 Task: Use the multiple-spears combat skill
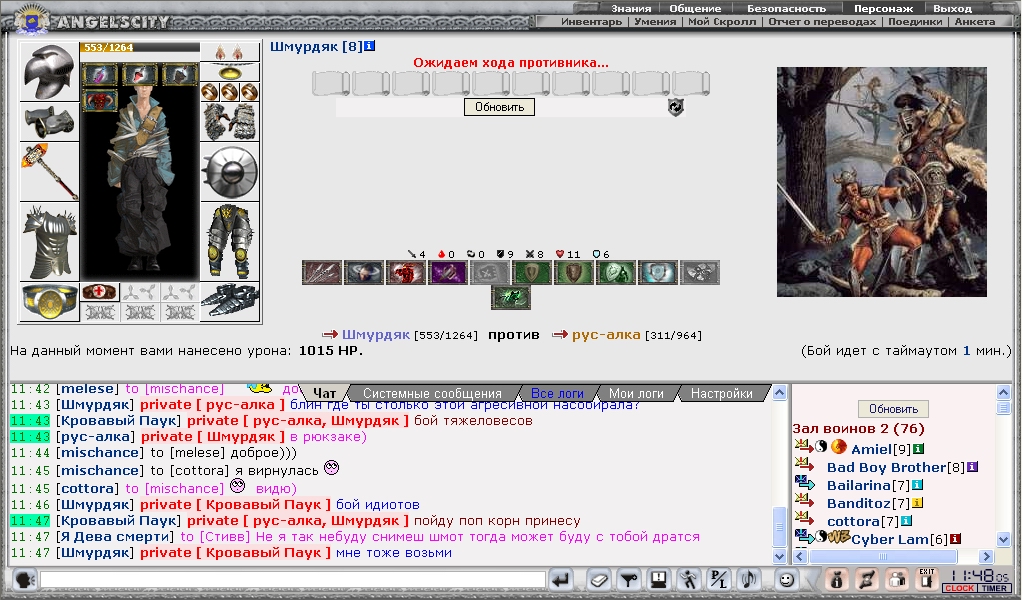322,273
